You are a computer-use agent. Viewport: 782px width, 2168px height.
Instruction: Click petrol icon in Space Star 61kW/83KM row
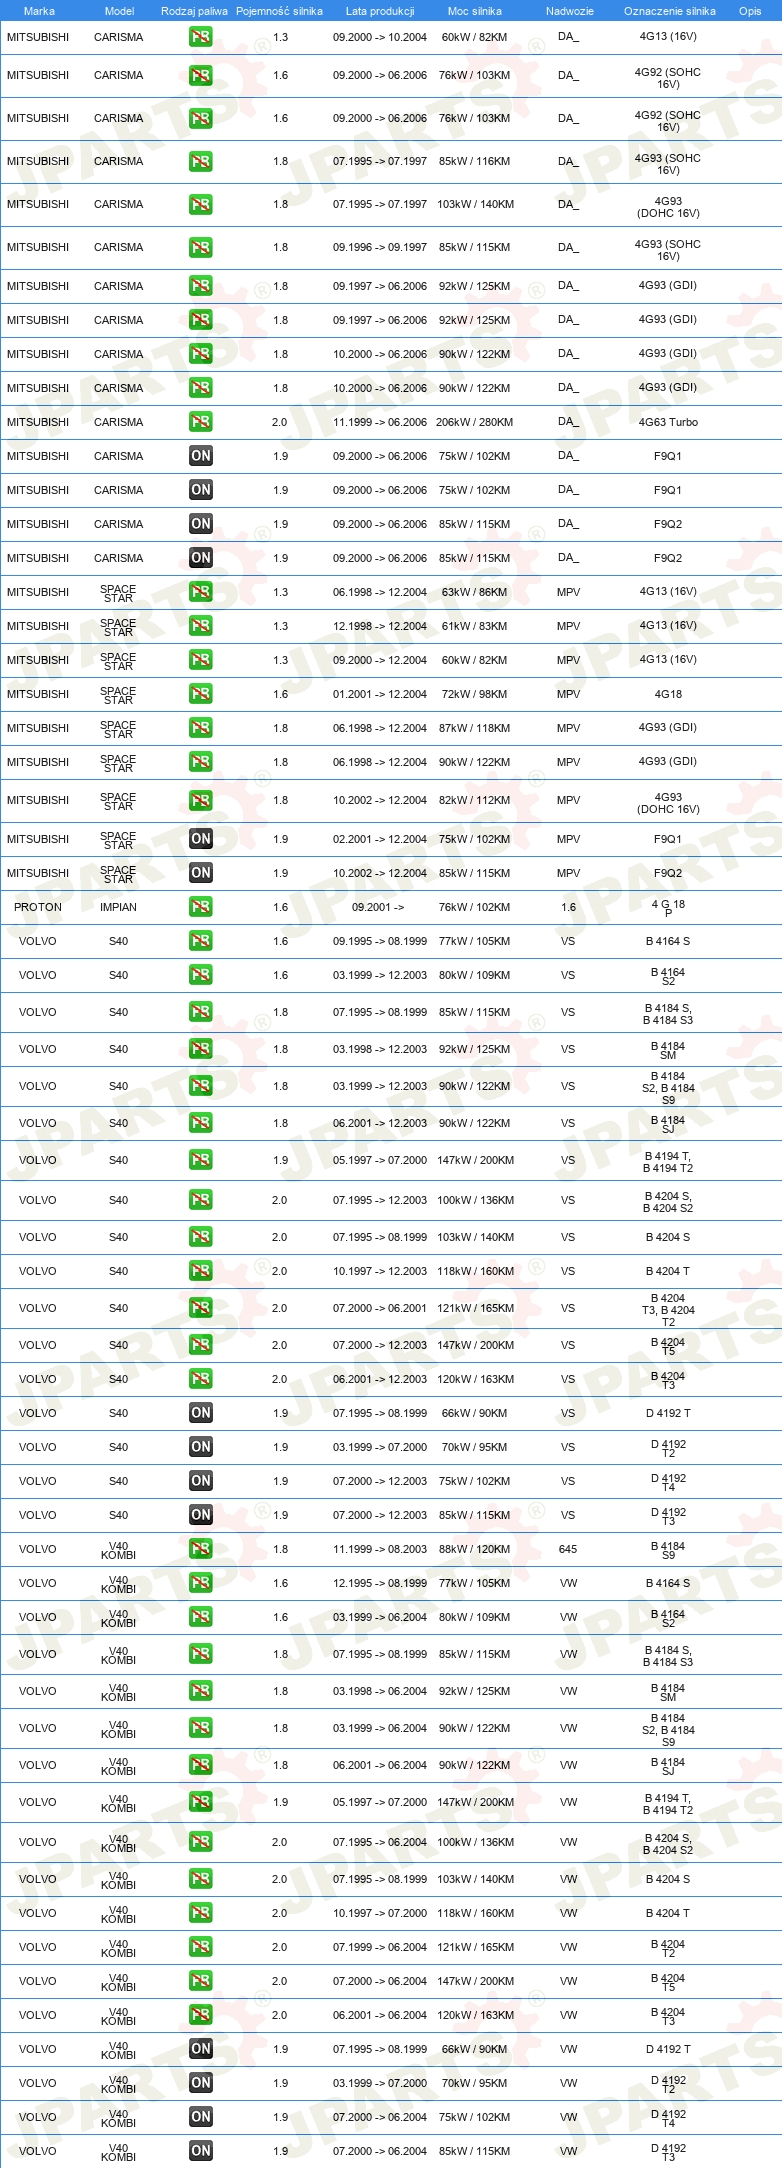(x=201, y=626)
